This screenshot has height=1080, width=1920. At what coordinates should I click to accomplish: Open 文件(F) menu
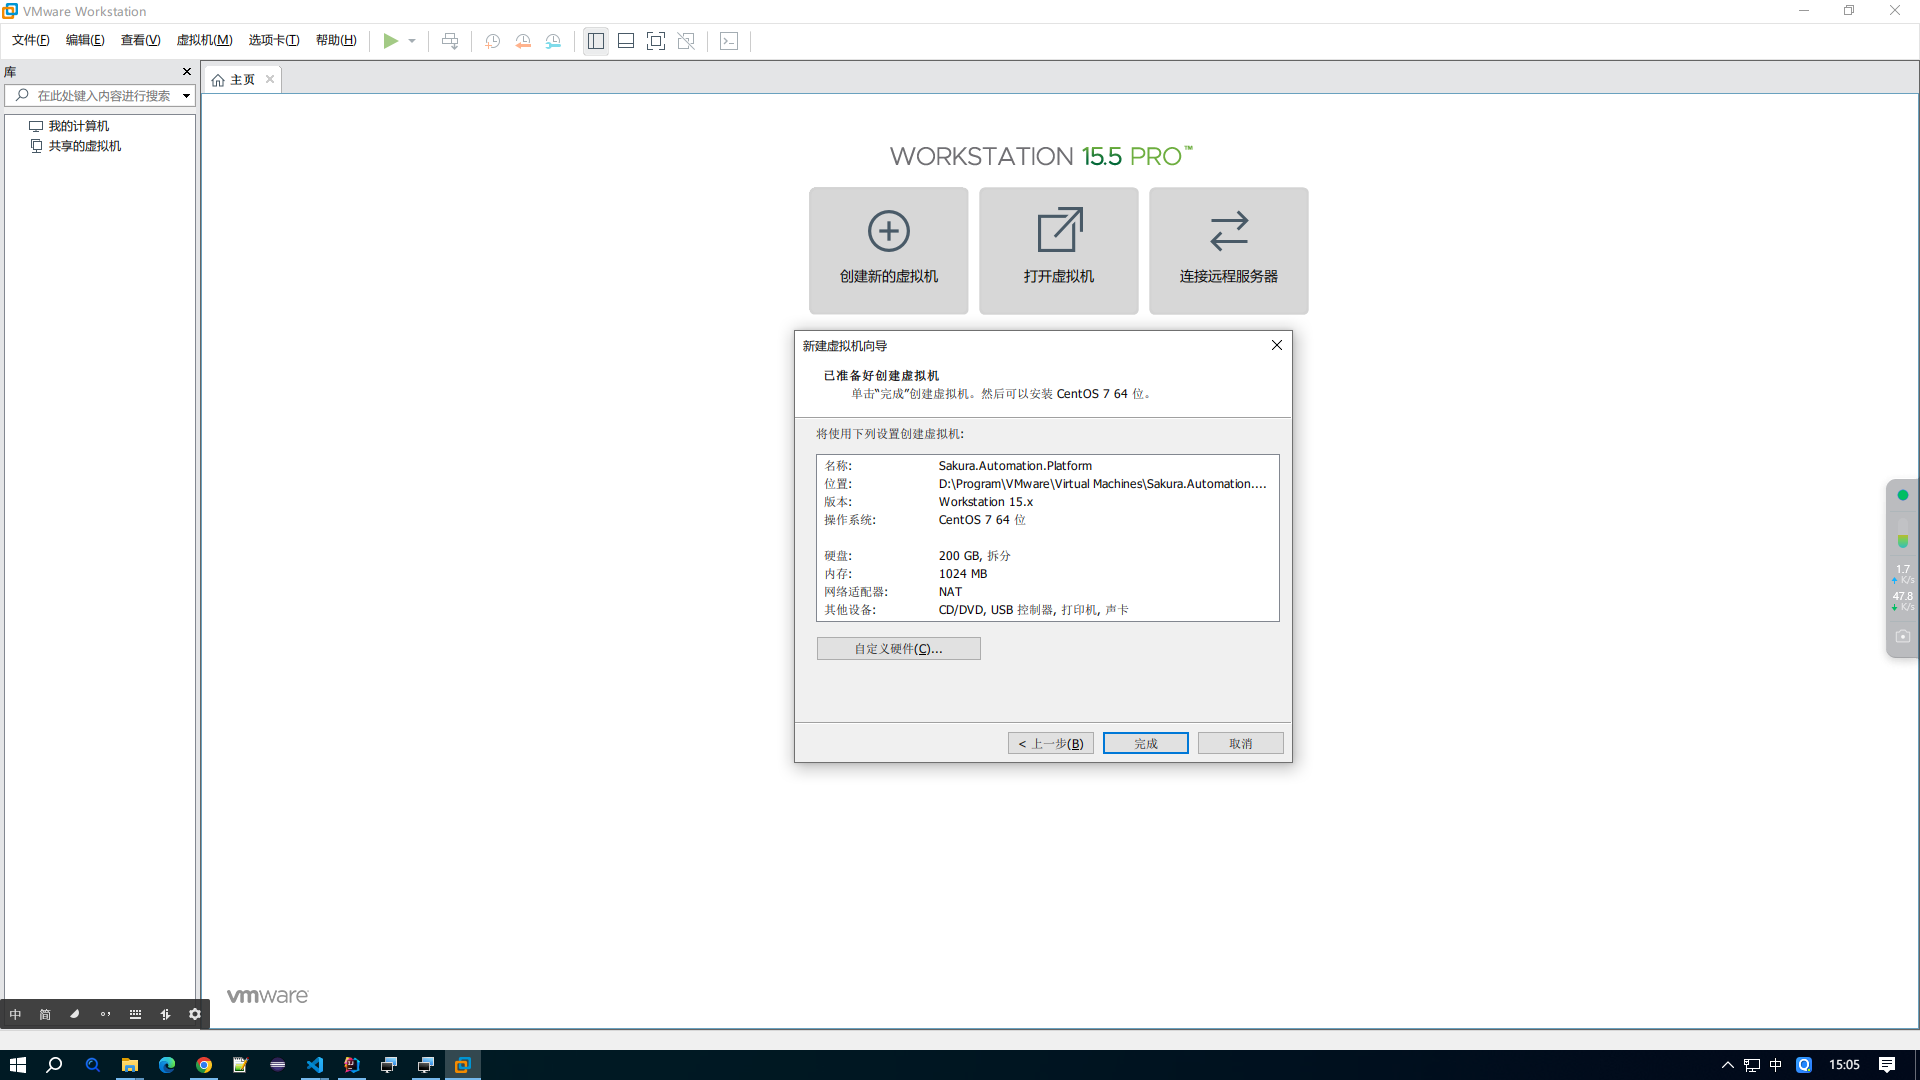(31, 40)
